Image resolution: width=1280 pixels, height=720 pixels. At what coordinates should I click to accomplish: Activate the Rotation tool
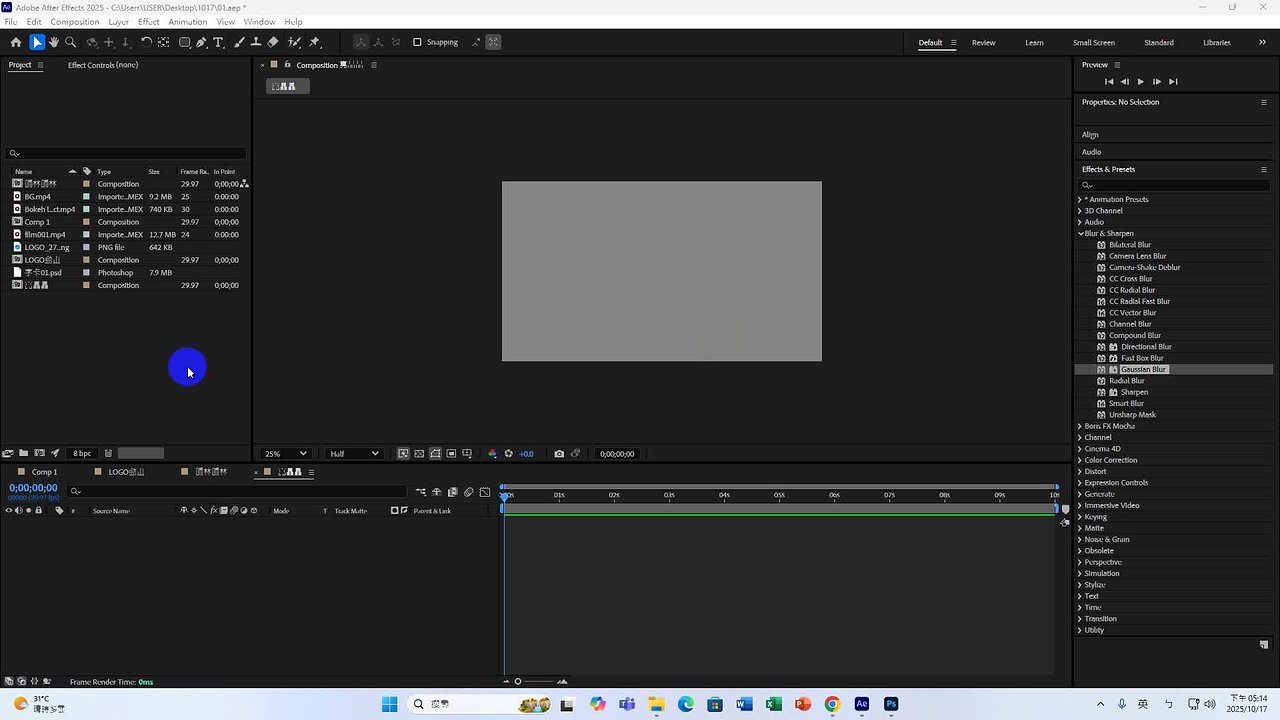(146, 42)
